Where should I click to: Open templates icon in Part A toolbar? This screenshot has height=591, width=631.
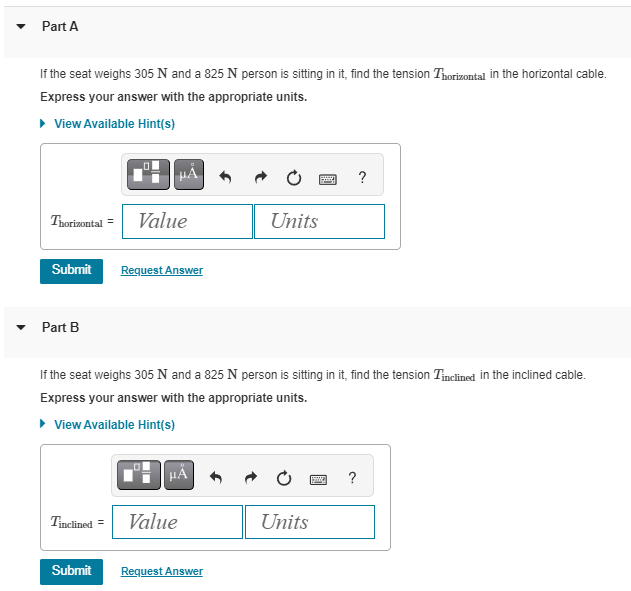(x=148, y=175)
